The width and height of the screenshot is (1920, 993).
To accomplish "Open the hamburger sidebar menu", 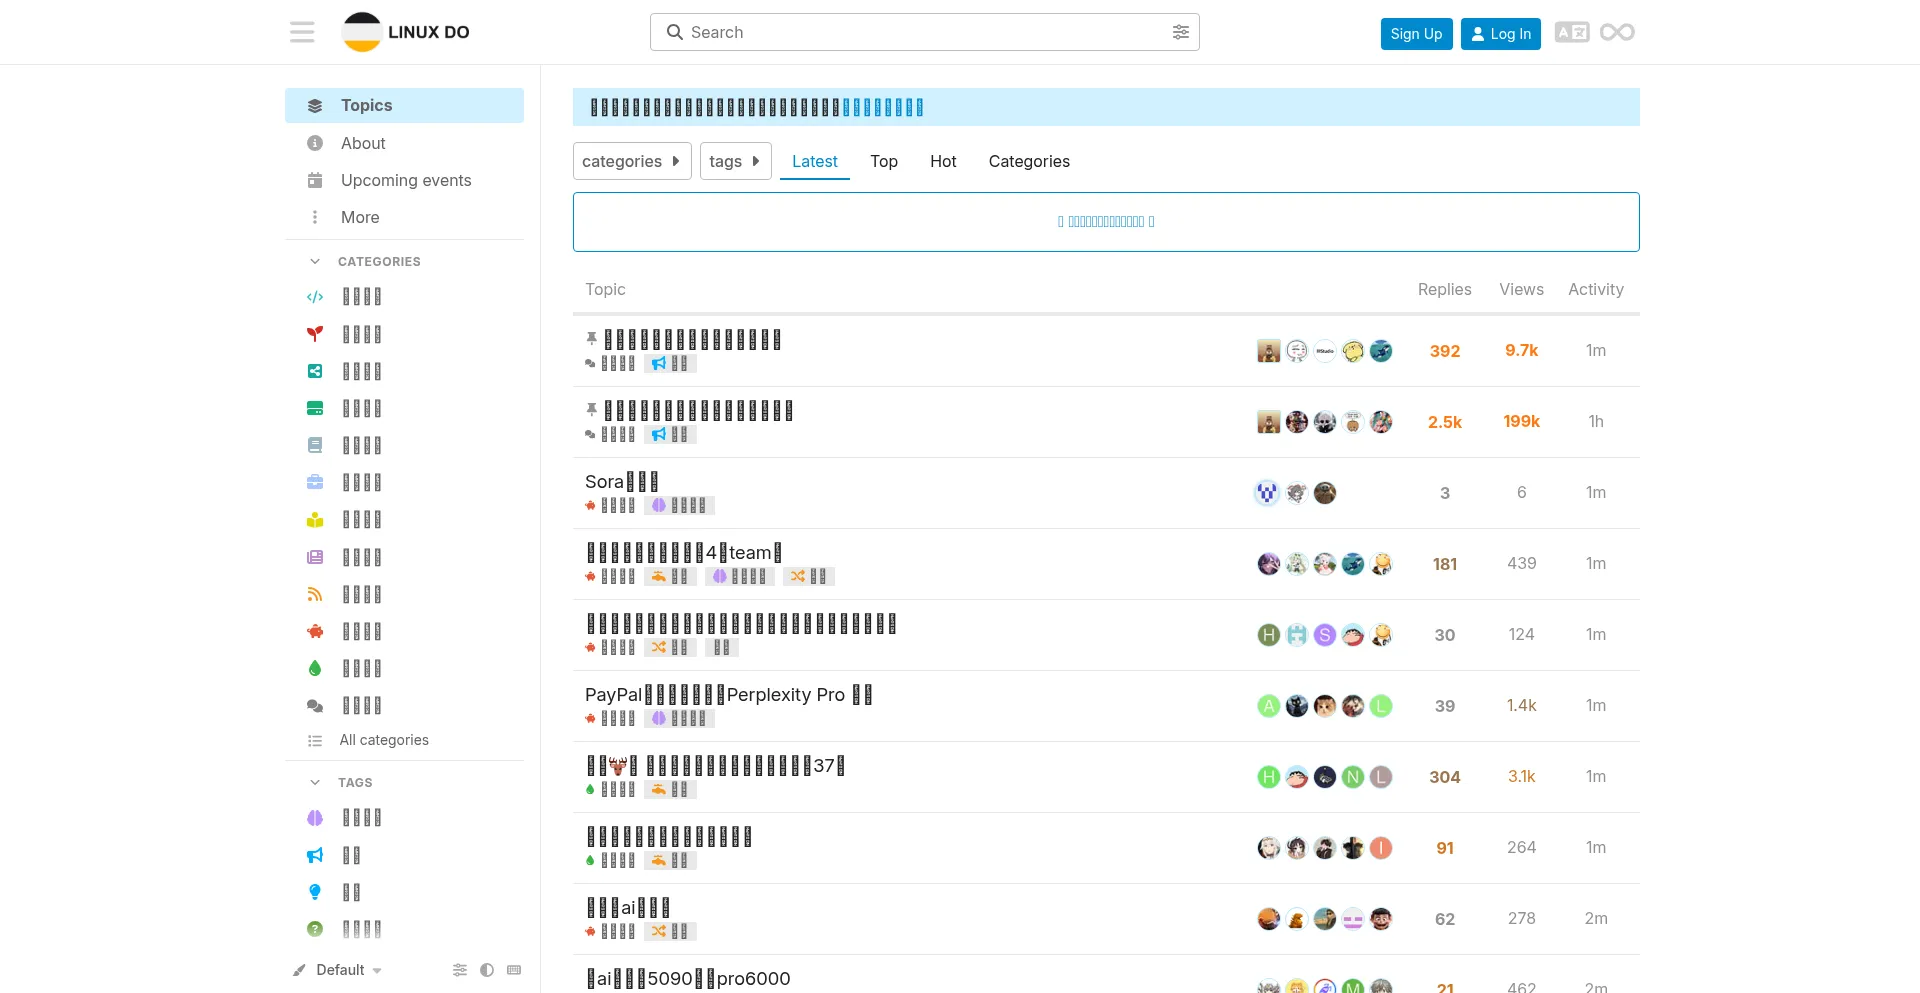I will click(302, 32).
